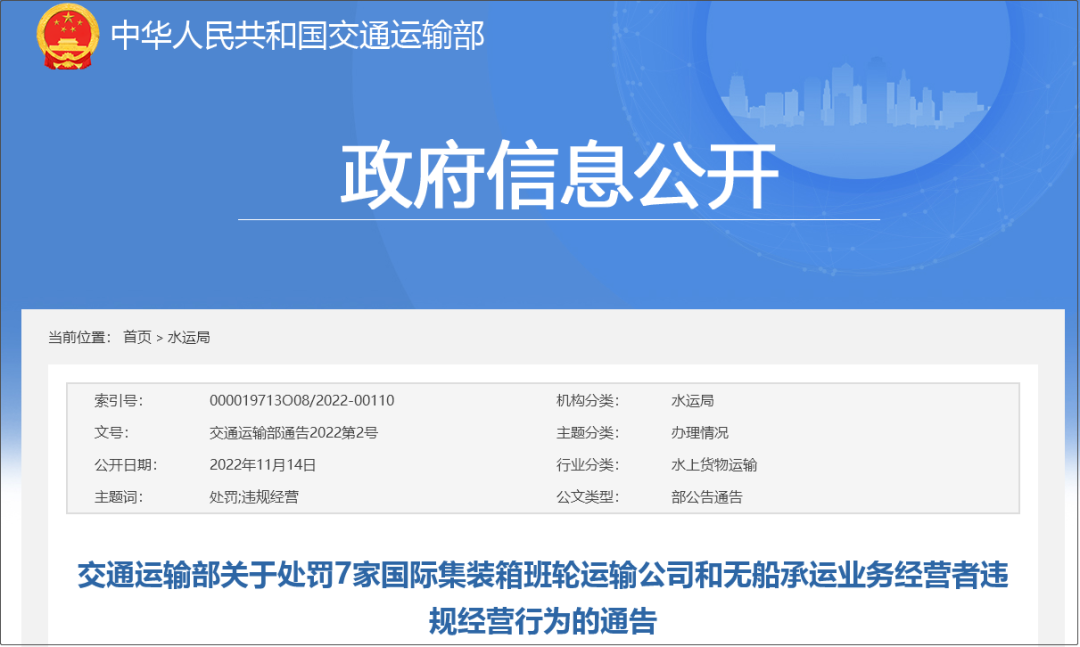Click the national emblem logo
The image size is (1080, 647).
point(67,37)
